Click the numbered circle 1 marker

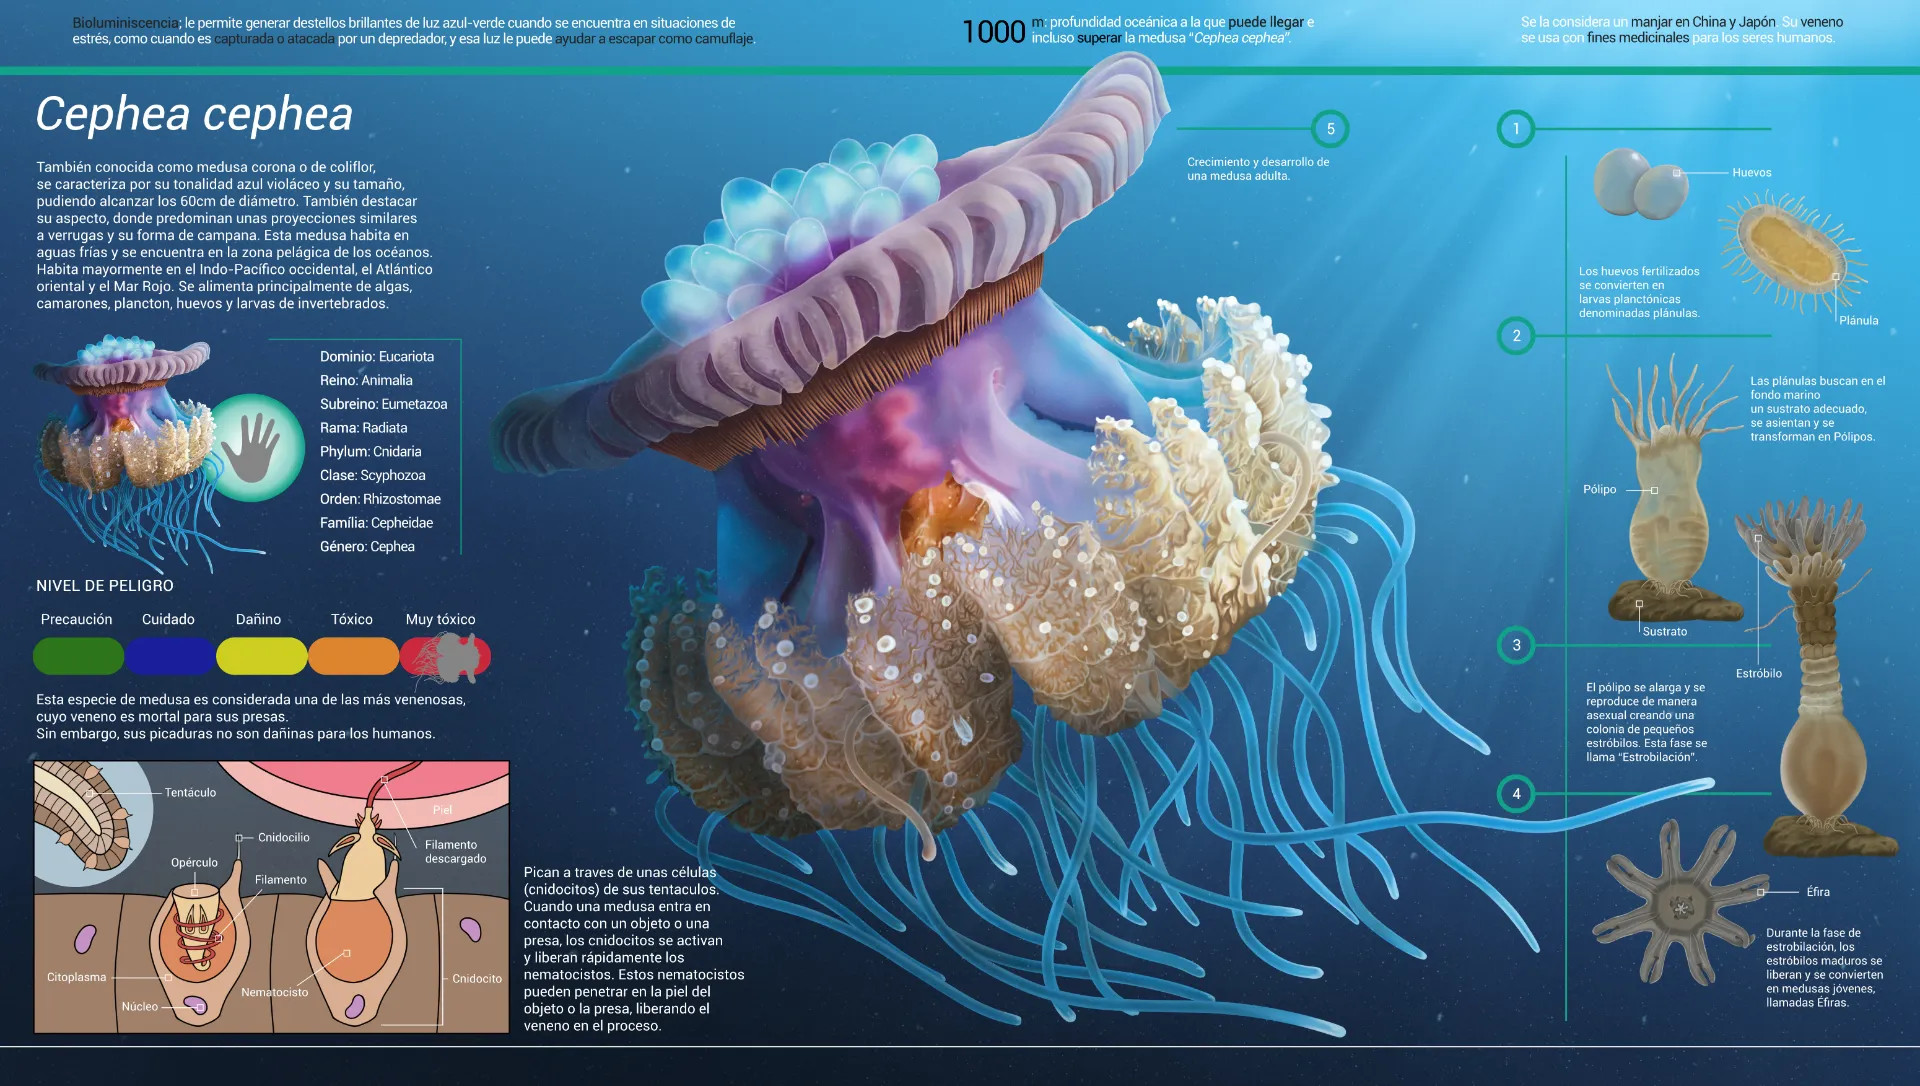[1516, 129]
